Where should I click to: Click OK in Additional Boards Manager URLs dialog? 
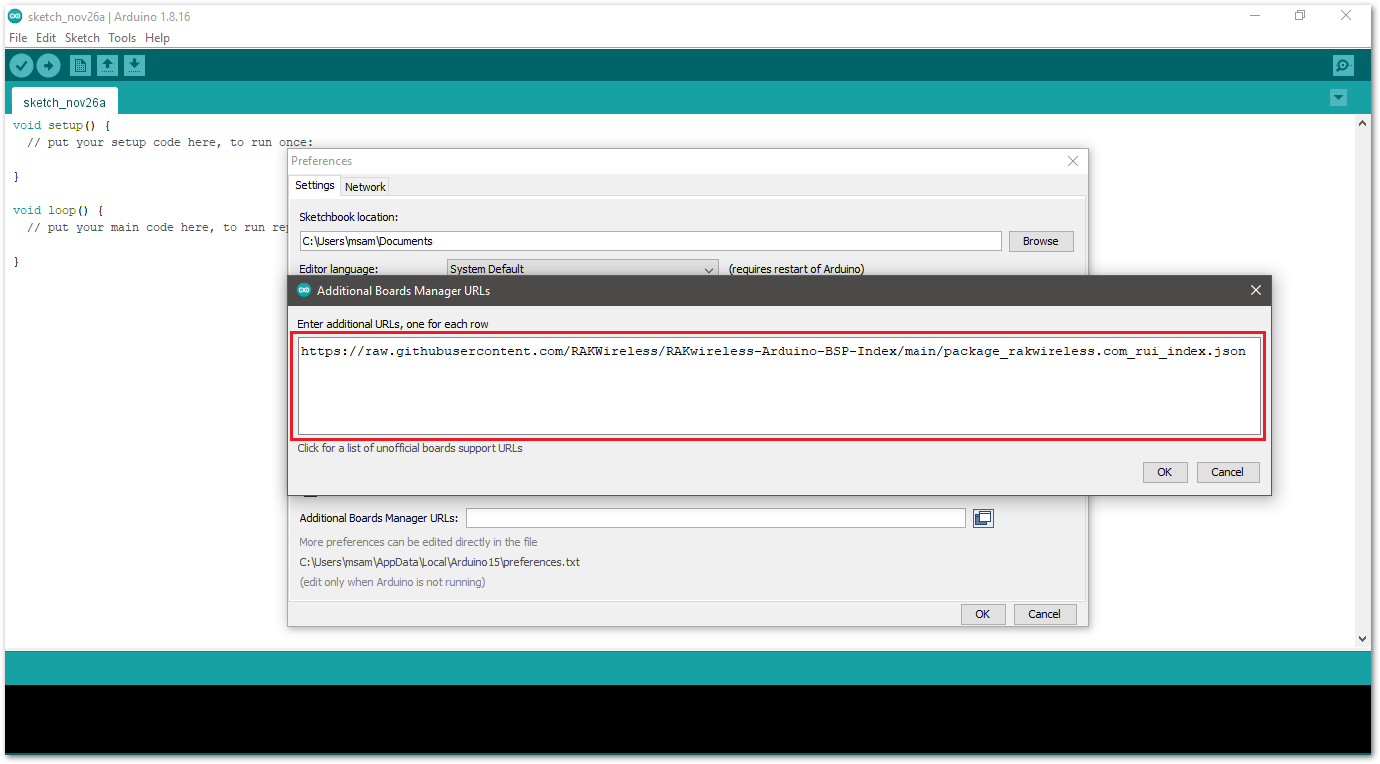pyautogui.click(x=1164, y=472)
